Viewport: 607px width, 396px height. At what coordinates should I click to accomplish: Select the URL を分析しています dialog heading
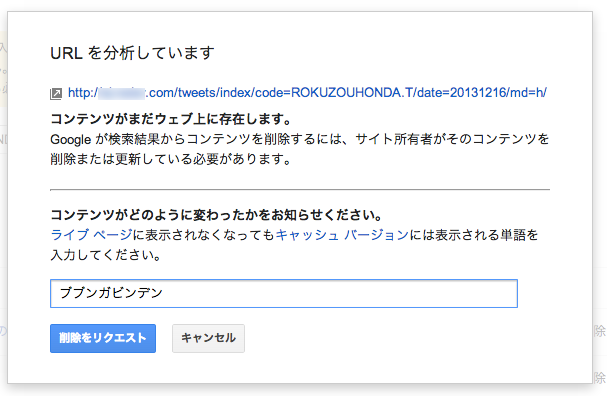132,53
